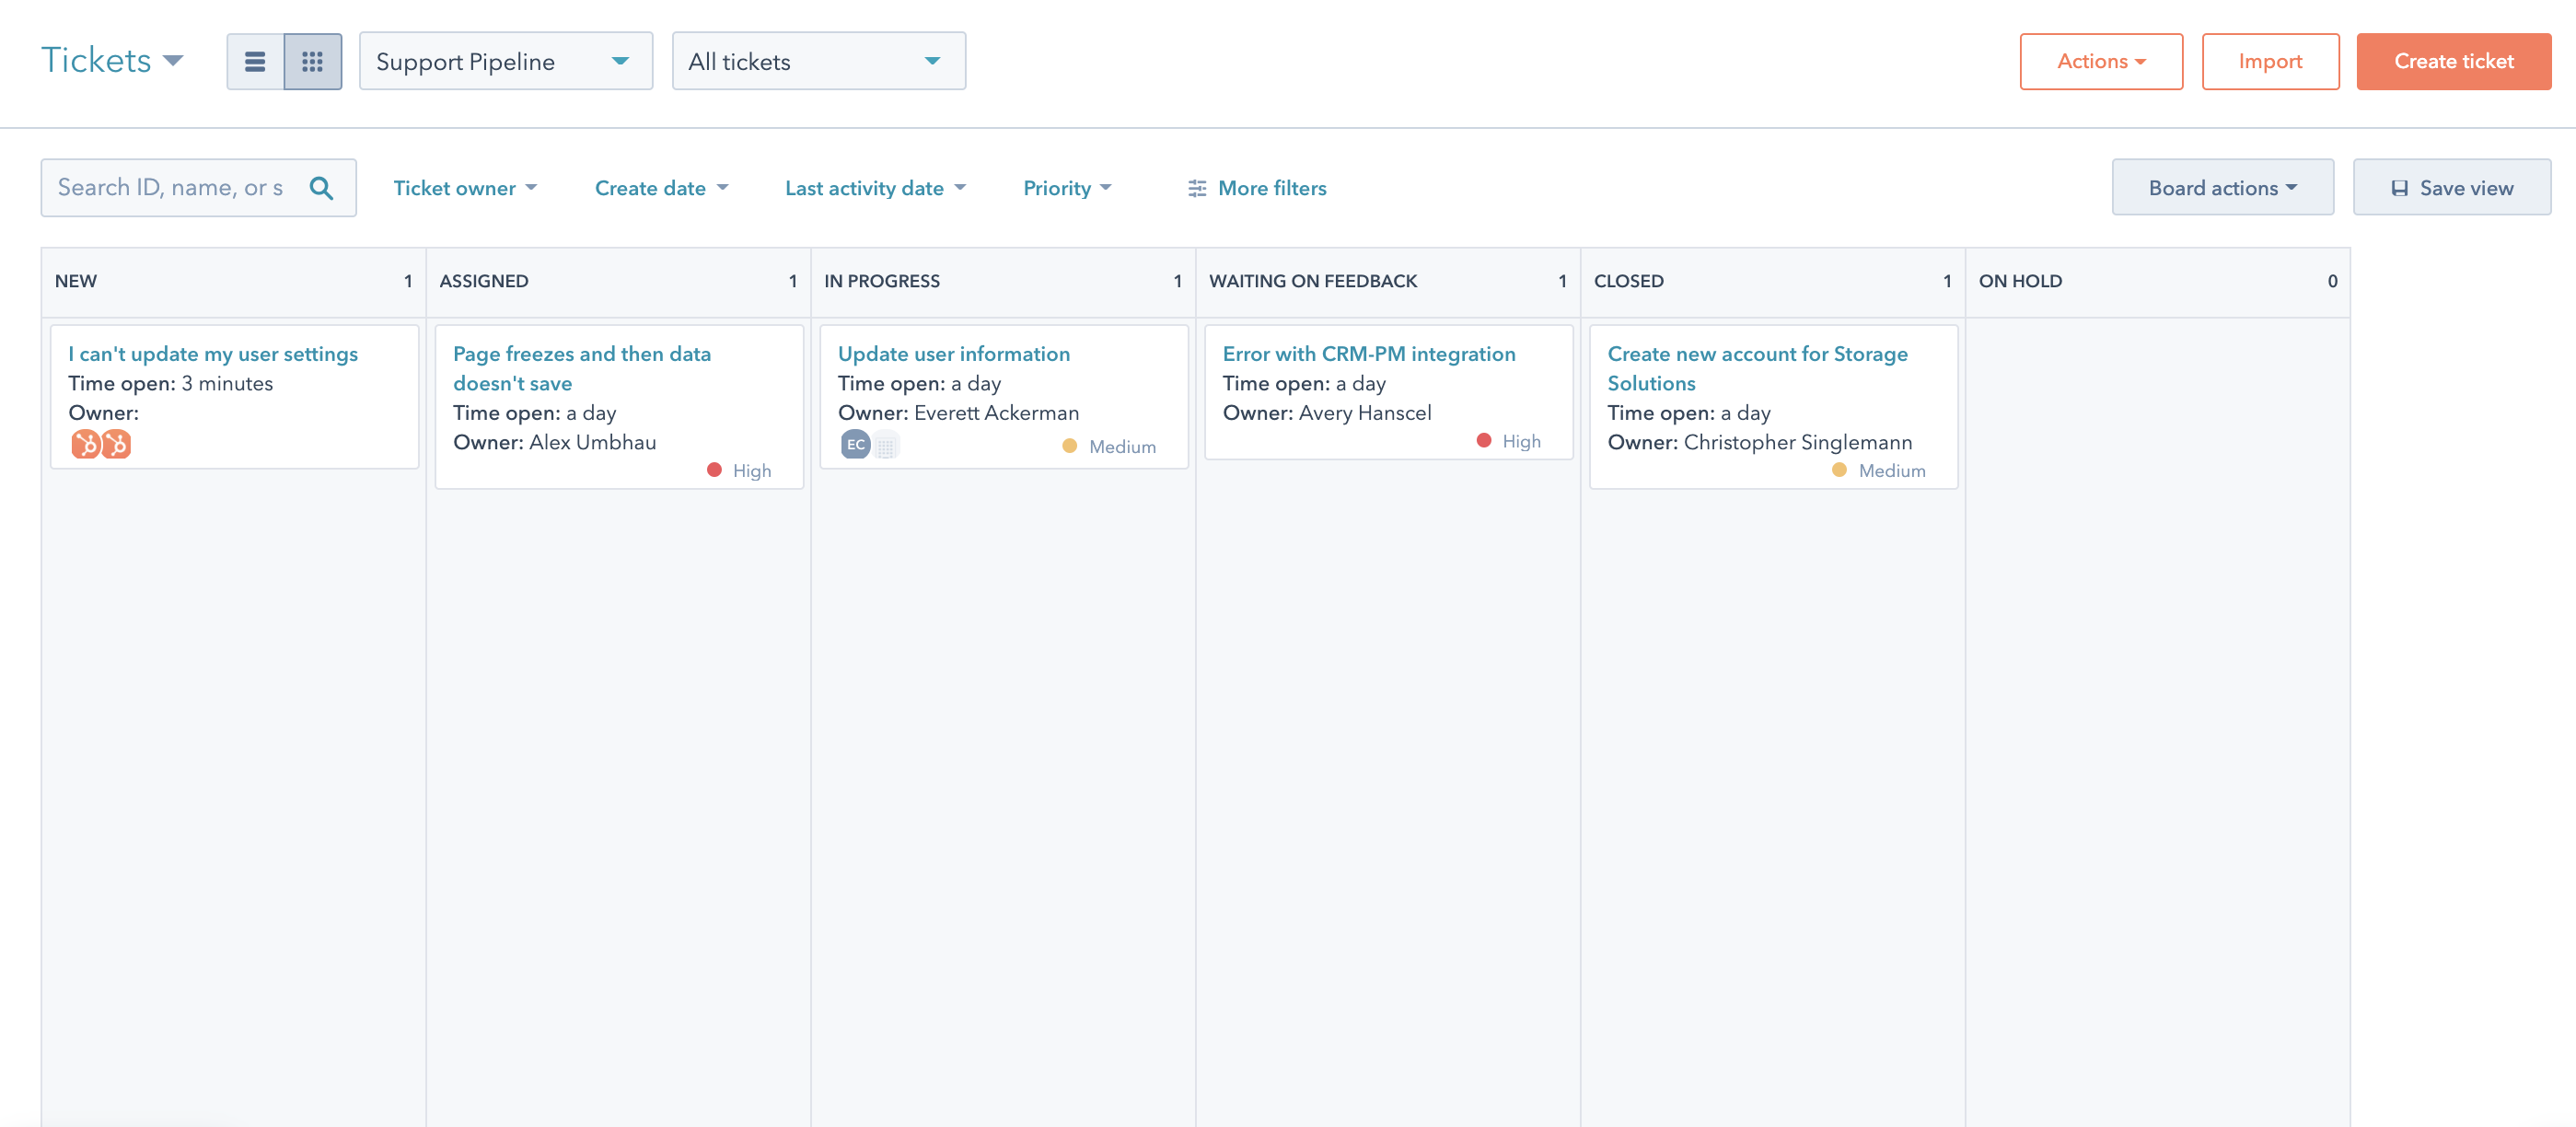Open the Error with CRM-PM integration ticket

point(1368,354)
